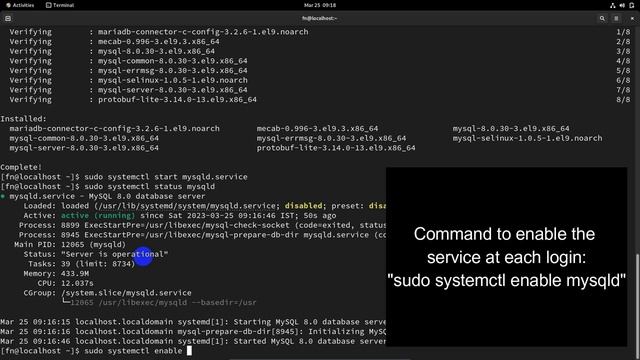The image size is (640, 360).
Task: Click 'mysql-server-8.0.30-3.el9.x86_64' under Installed
Action: click(84, 148)
